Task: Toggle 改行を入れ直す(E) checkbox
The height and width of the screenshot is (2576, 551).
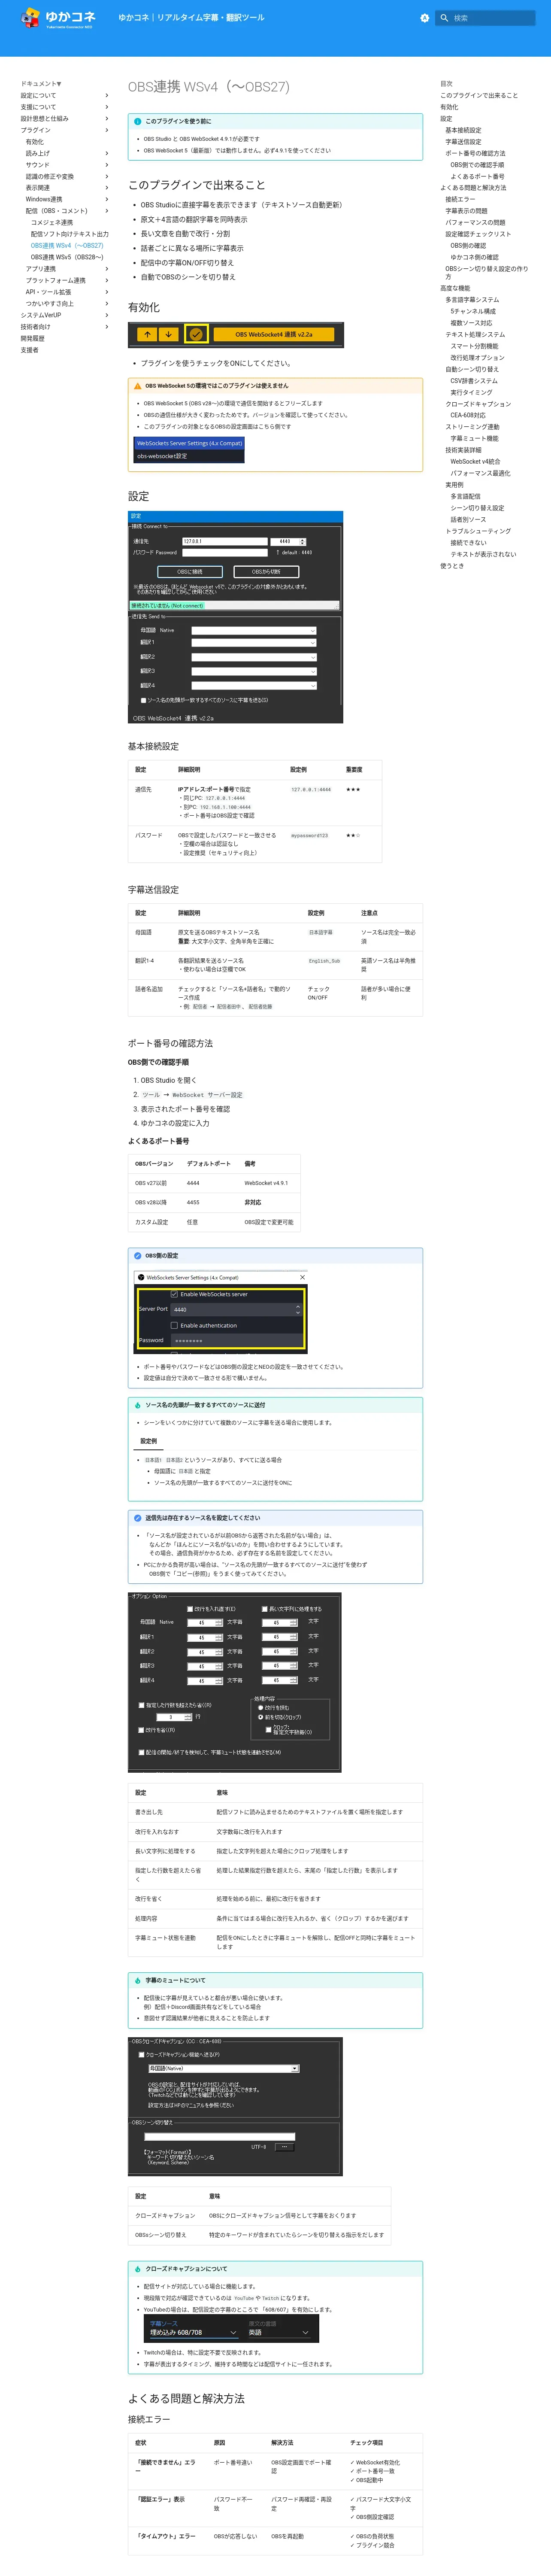Action: pyautogui.click(x=190, y=1609)
